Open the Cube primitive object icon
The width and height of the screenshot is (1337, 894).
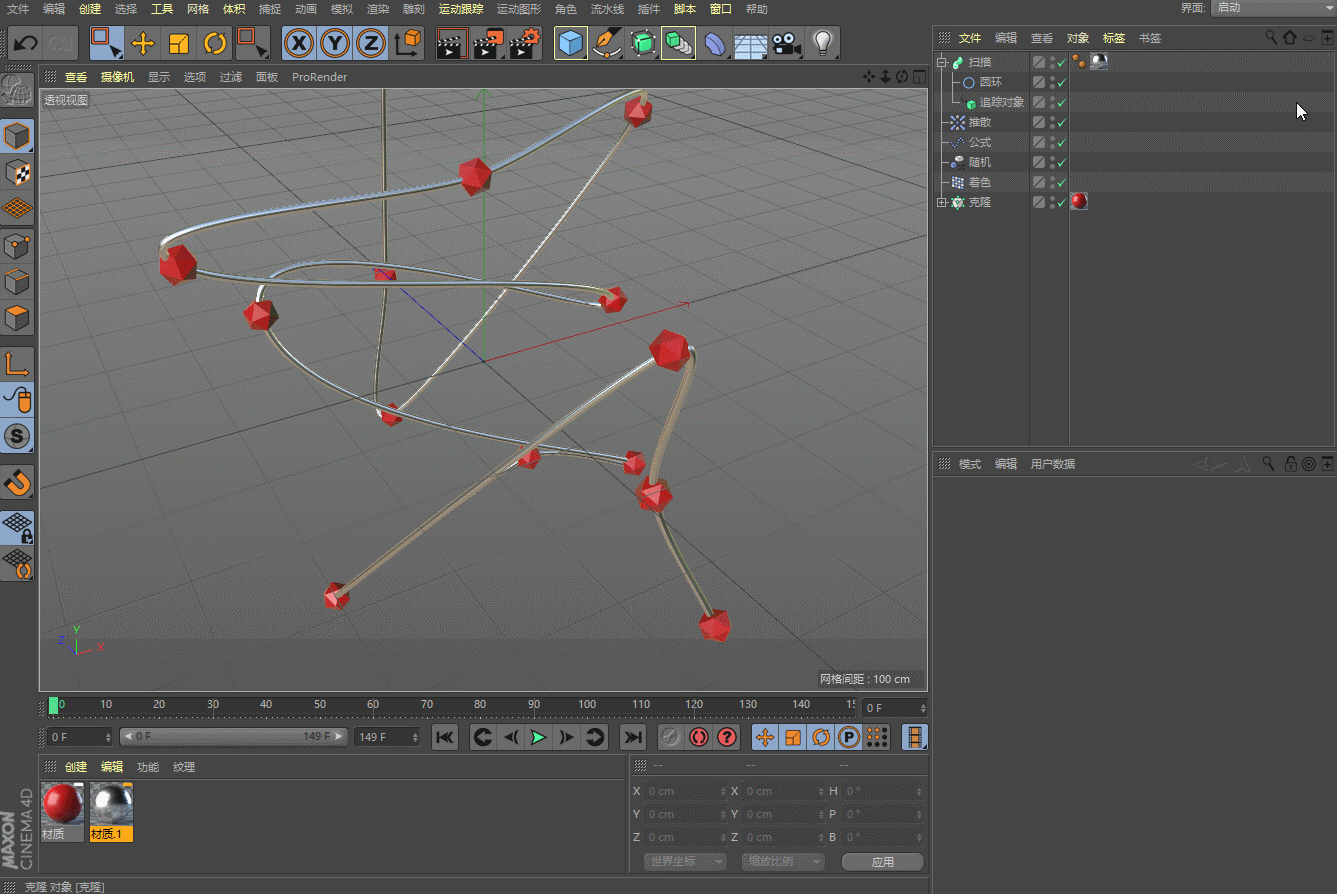point(570,43)
